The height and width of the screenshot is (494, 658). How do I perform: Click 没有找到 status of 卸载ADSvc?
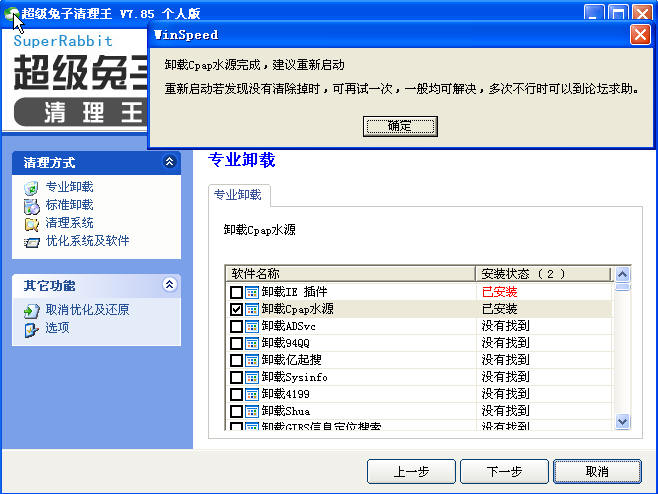[x=505, y=326]
